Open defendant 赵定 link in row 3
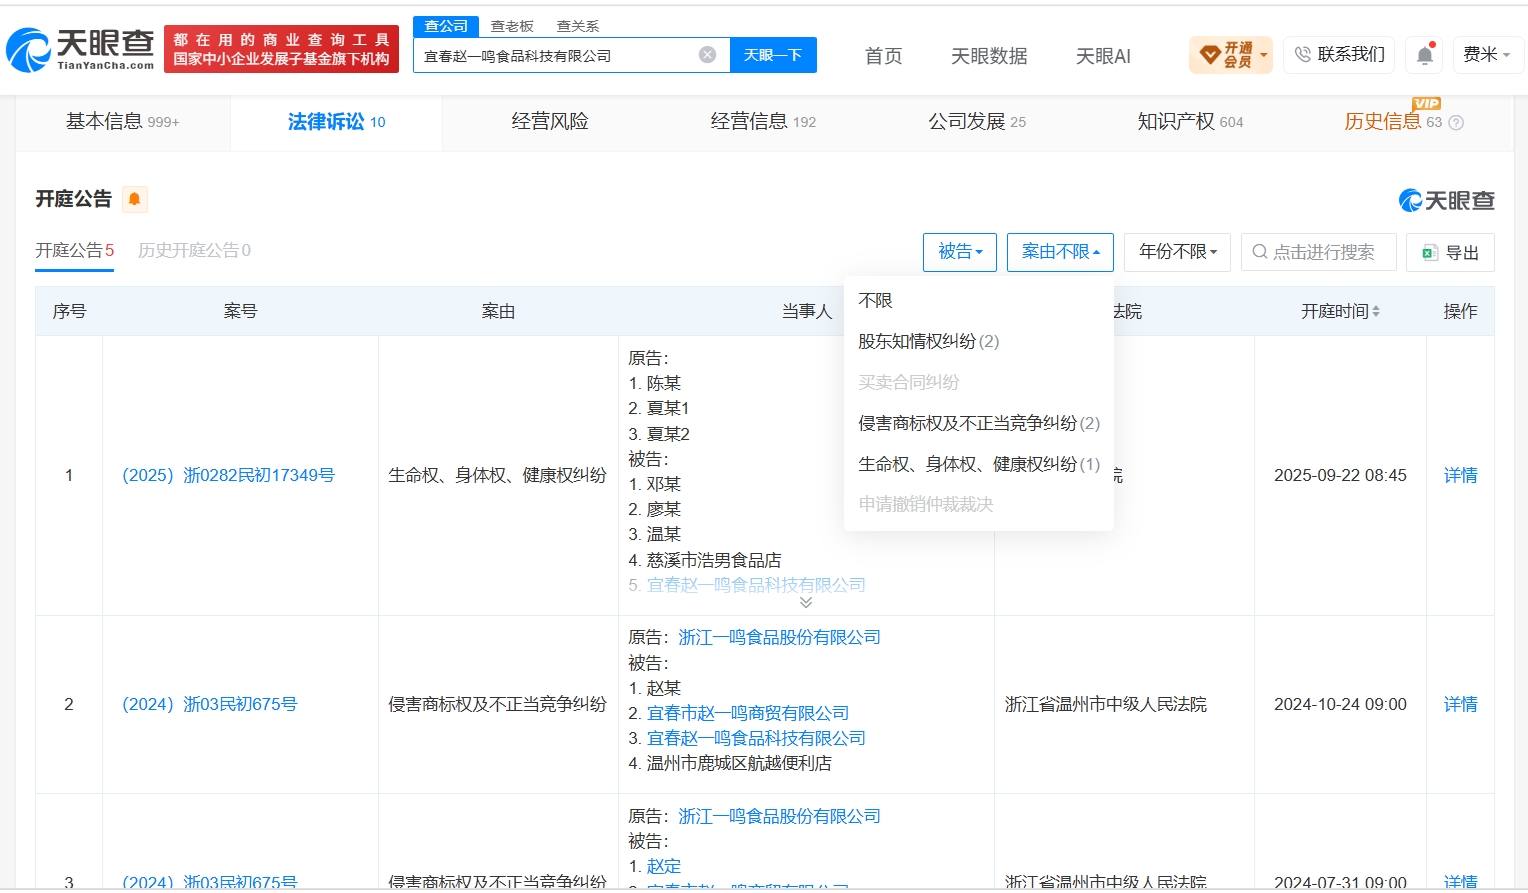 click(x=664, y=866)
